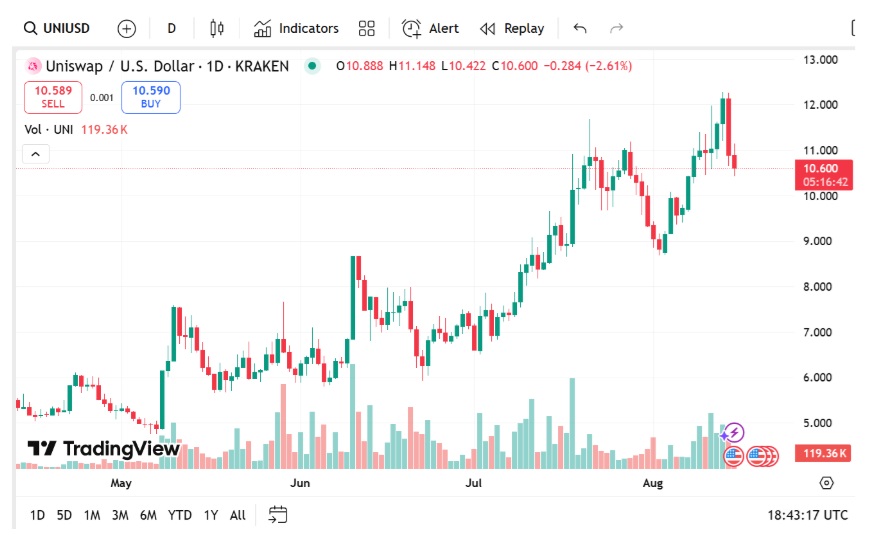Select the YTD date range tab
This screenshot has height=546, width=885.
180,515
